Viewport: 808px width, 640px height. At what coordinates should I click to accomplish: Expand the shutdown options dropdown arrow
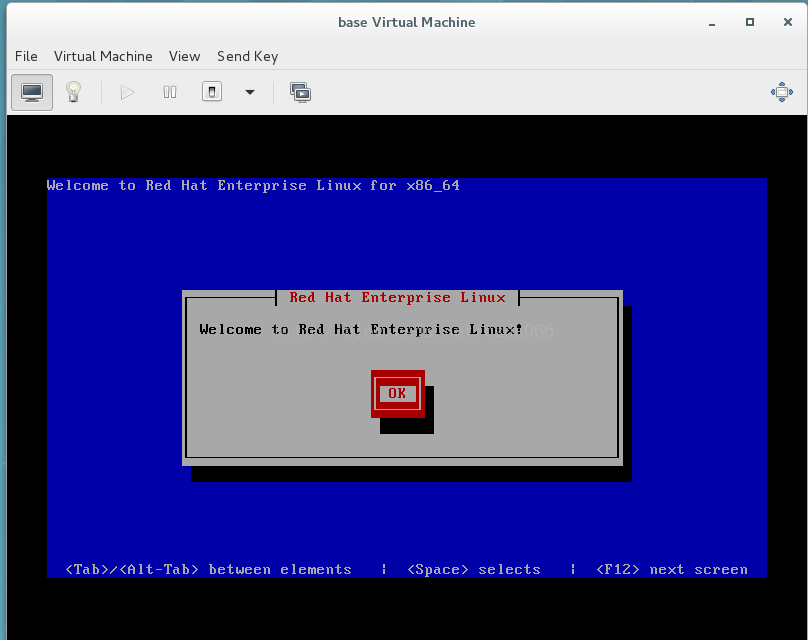point(250,93)
